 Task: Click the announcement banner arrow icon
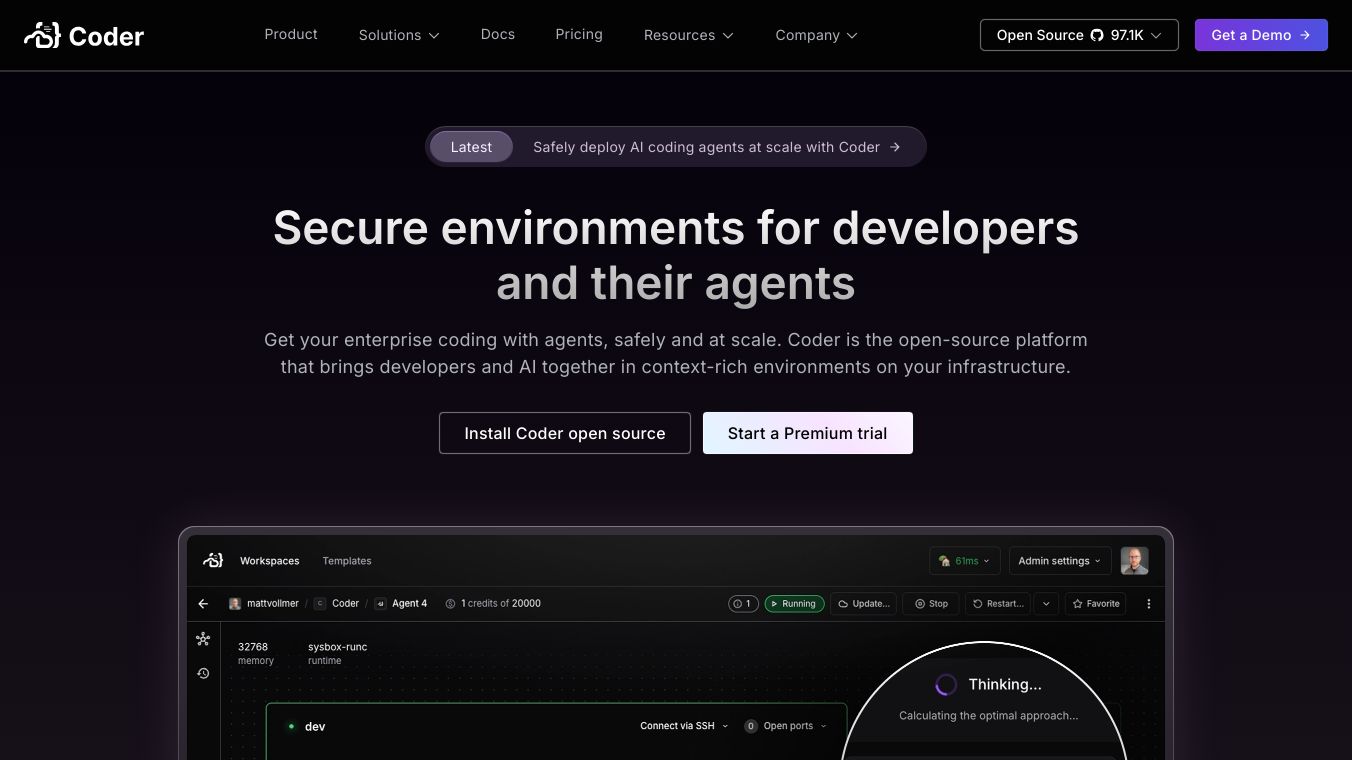(895, 147)
